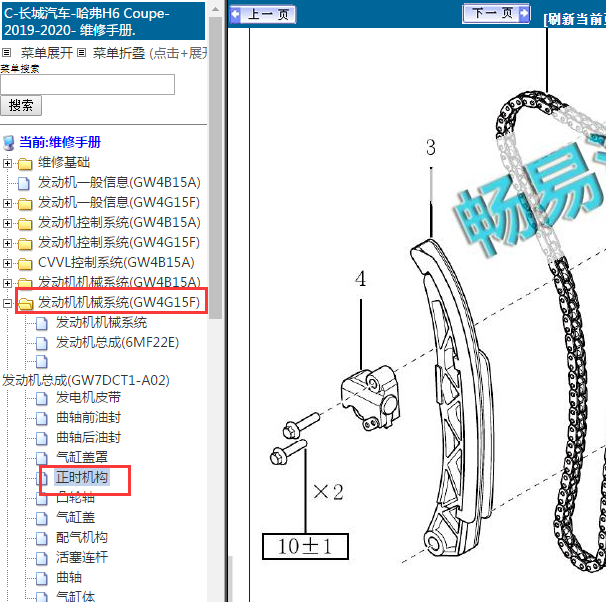Expand 发动机机械系统(GW4B15A) node

[7, 283]
